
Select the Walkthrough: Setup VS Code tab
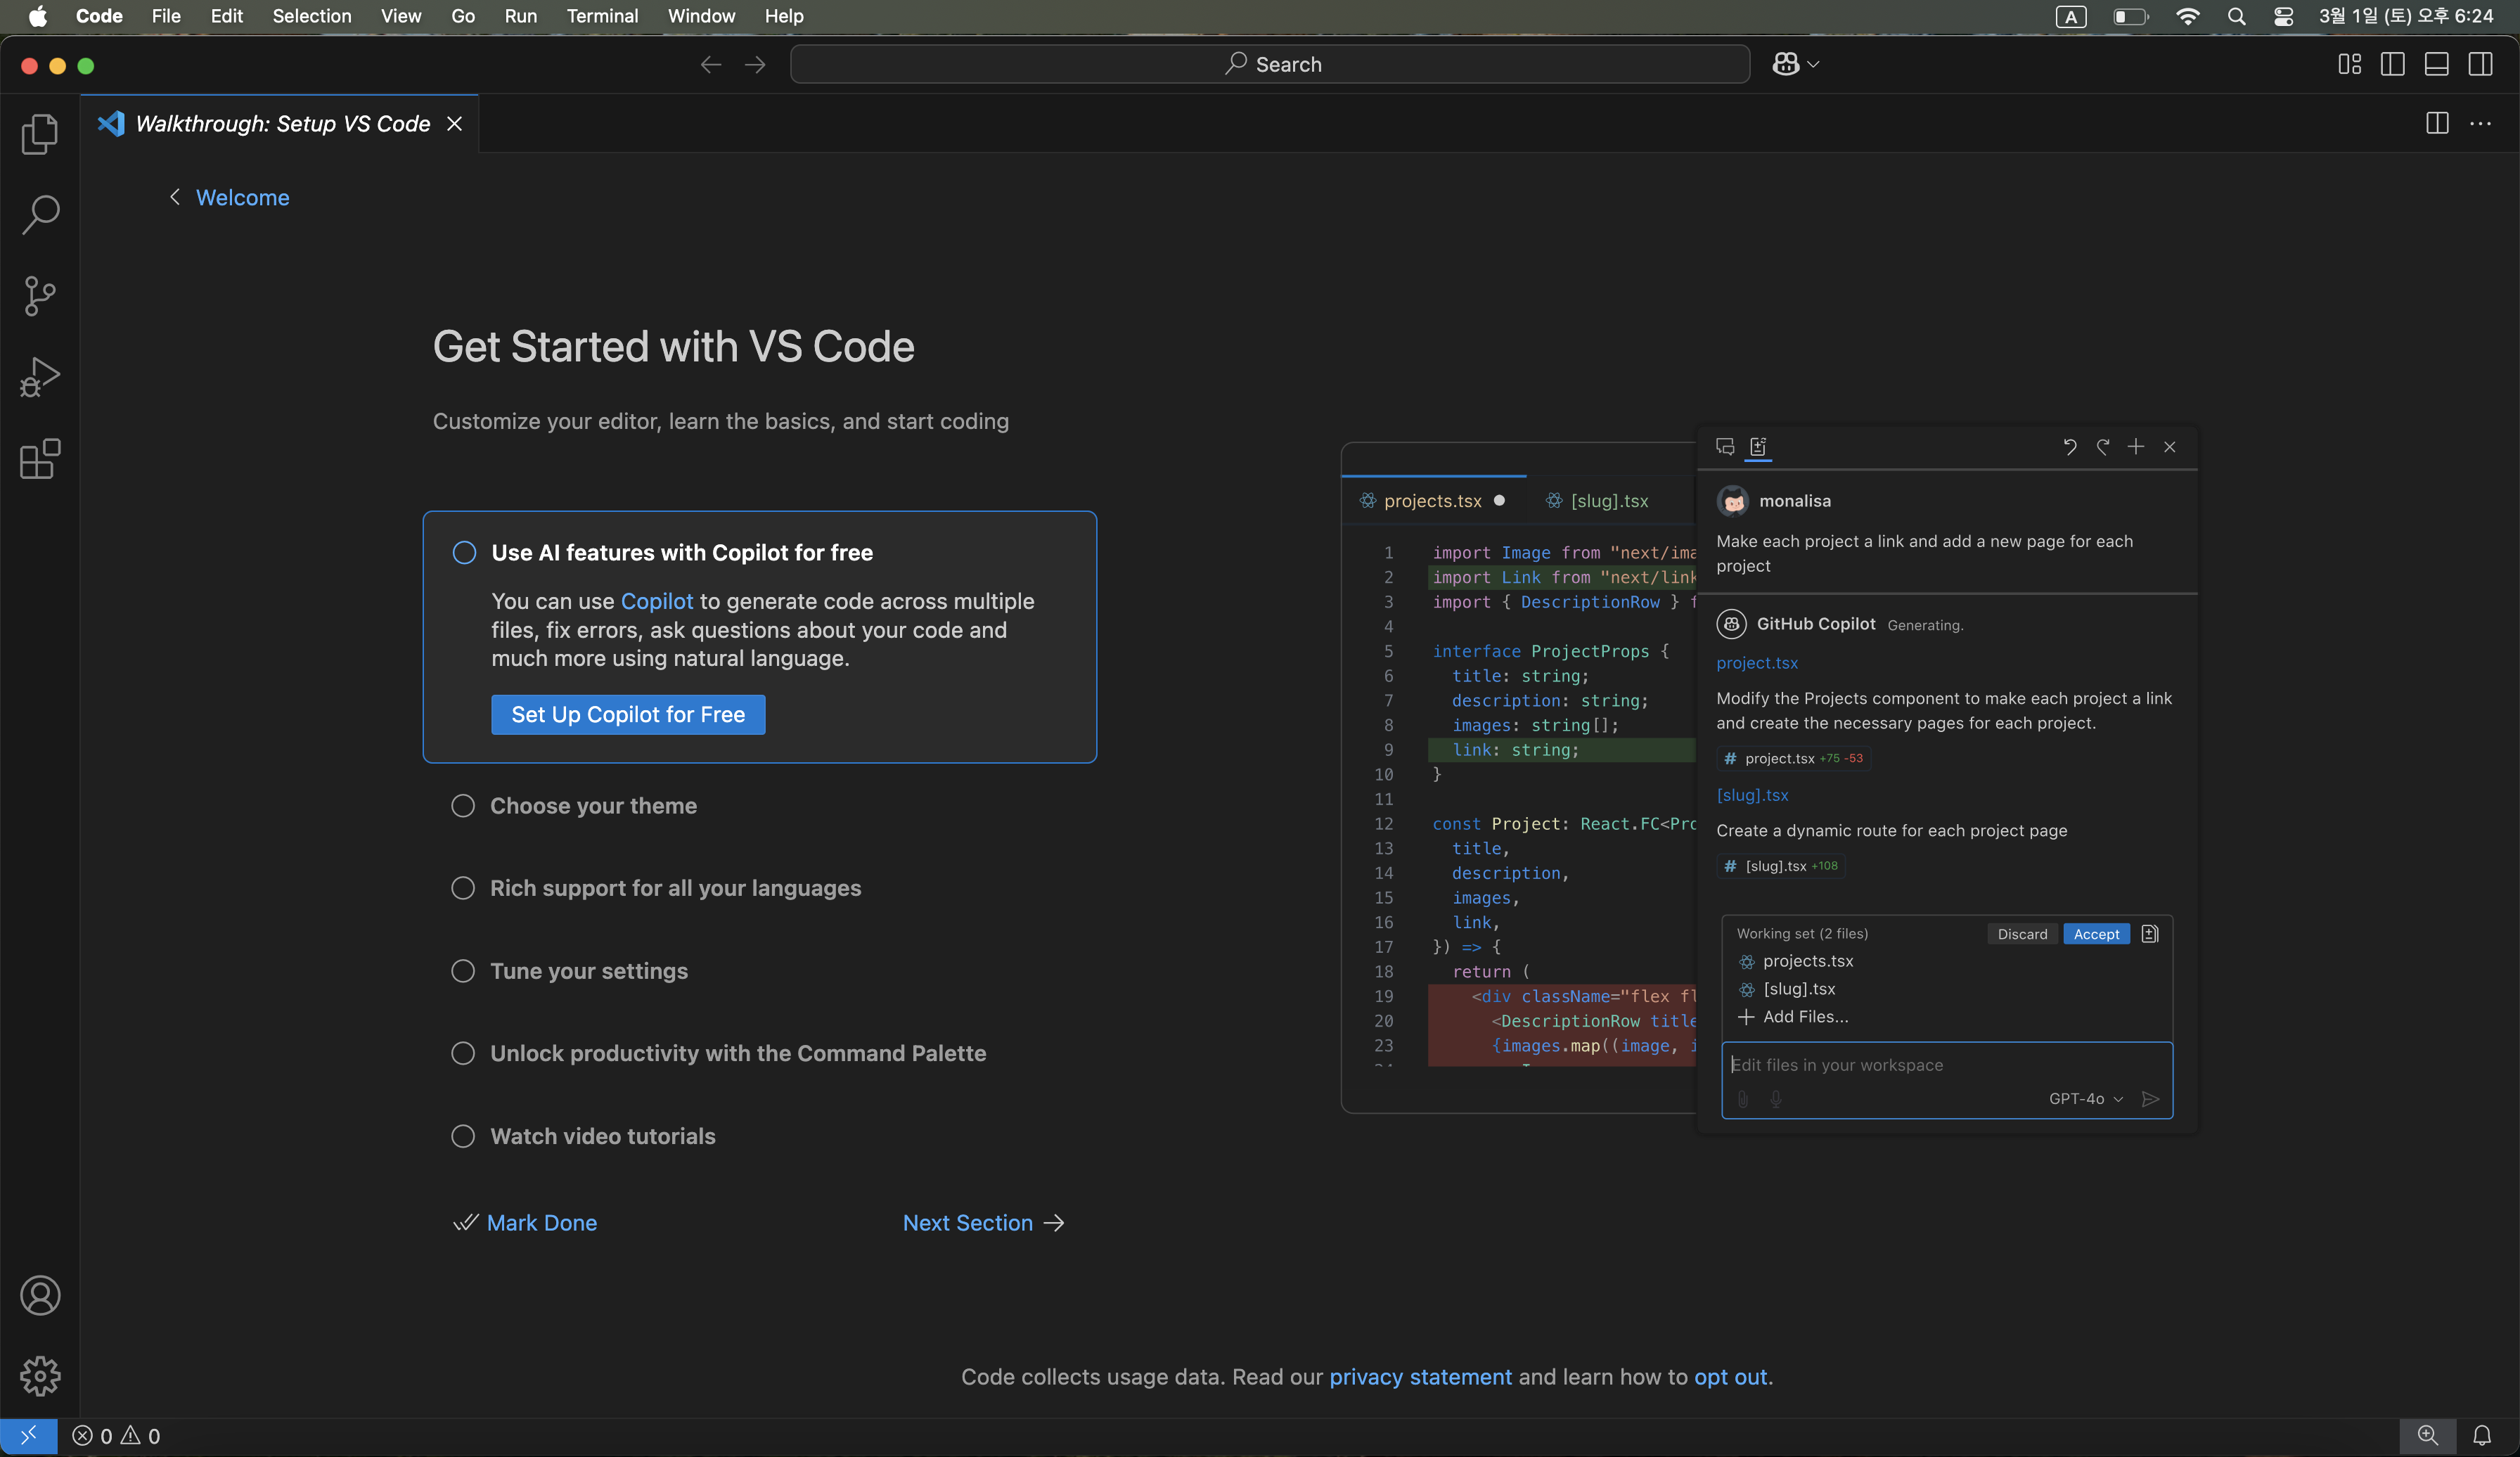pos(280,123)
